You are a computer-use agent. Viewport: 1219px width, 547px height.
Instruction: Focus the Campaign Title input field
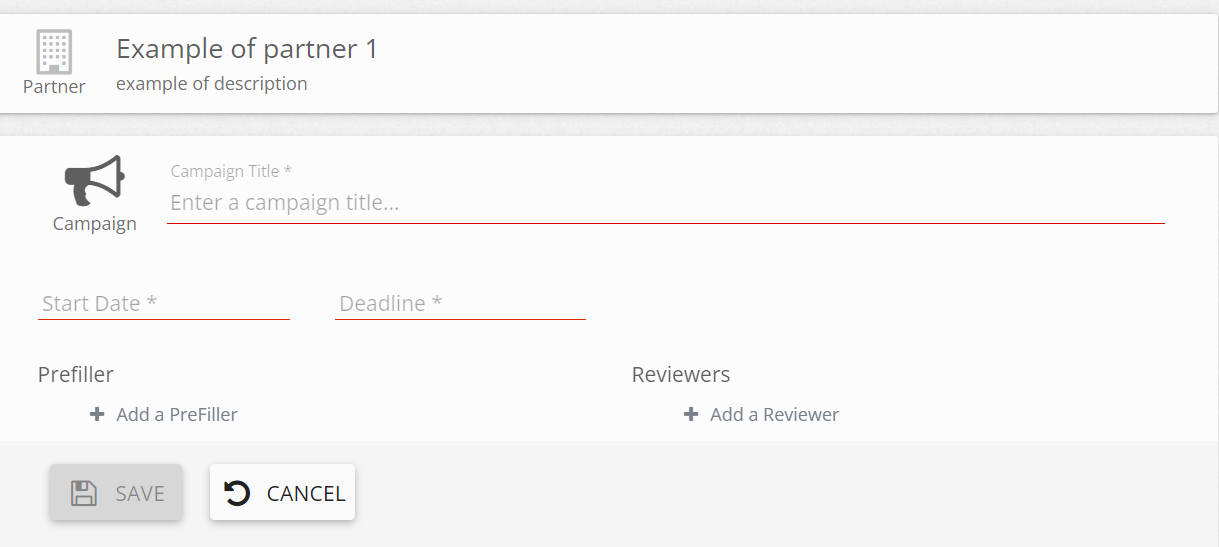[665, 203]
